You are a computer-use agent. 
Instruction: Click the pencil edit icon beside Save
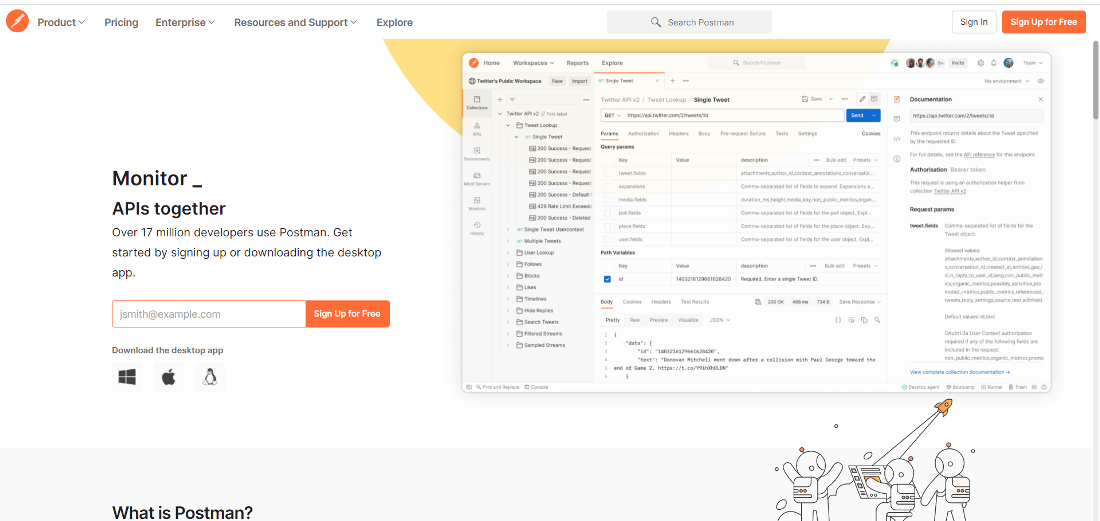click(x=863, y=99)
